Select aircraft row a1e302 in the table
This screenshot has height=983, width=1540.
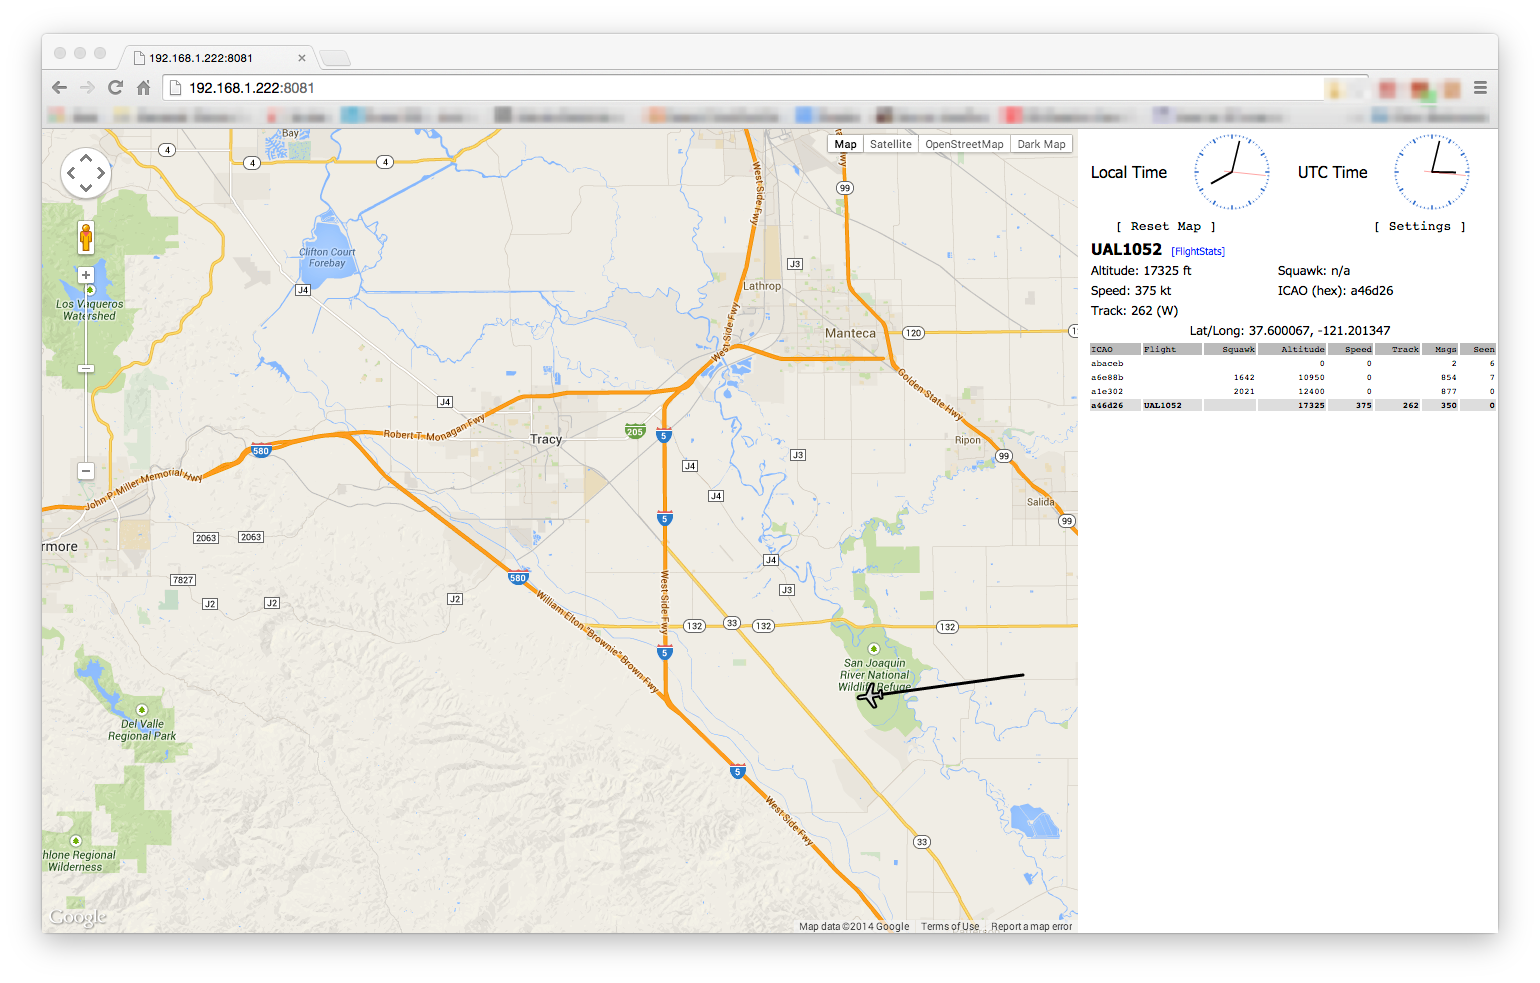click(1292, 392)
